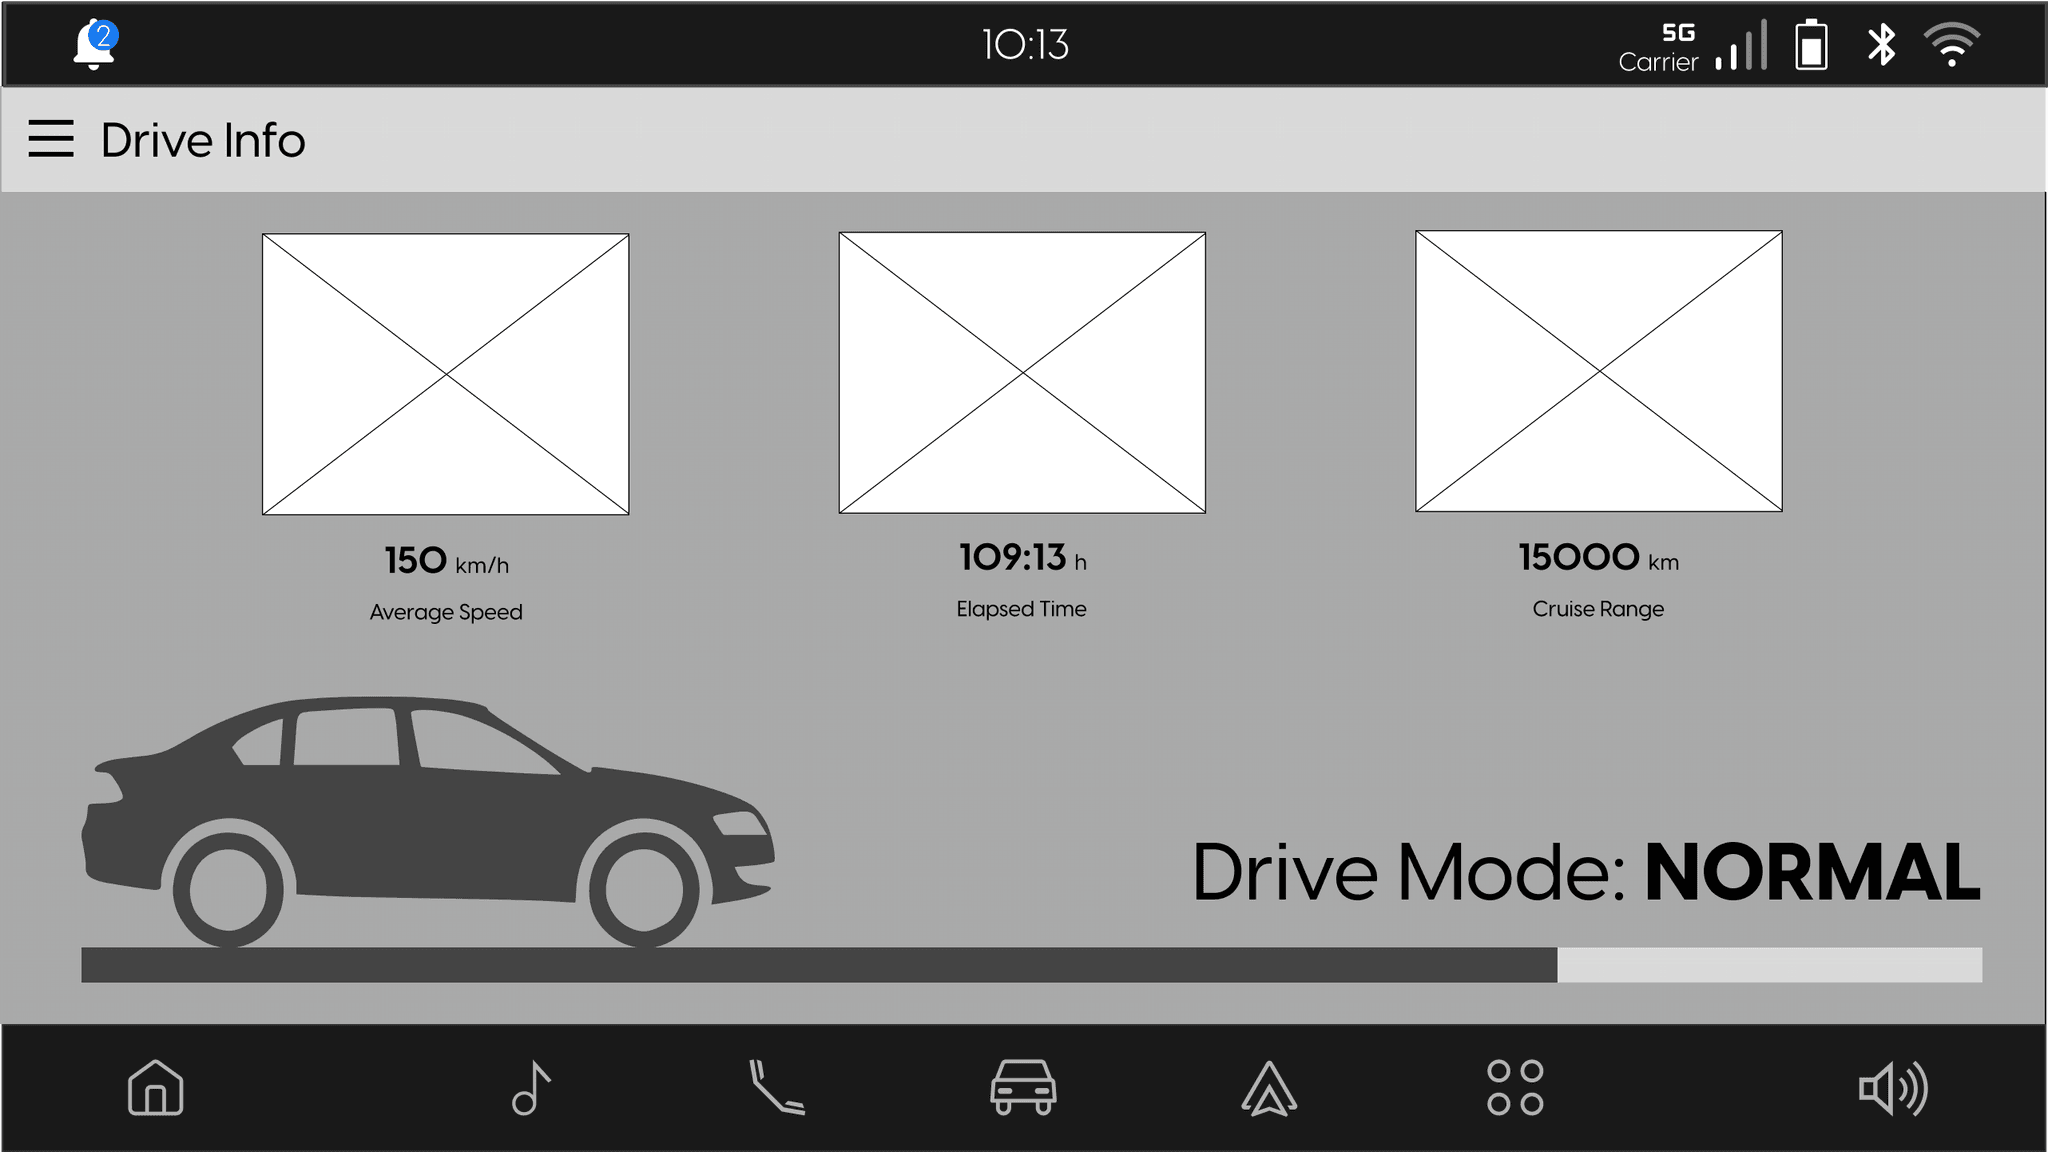Tap the volume speaker icon
The image size is (2048, 1152).
pos(1893,1088)
